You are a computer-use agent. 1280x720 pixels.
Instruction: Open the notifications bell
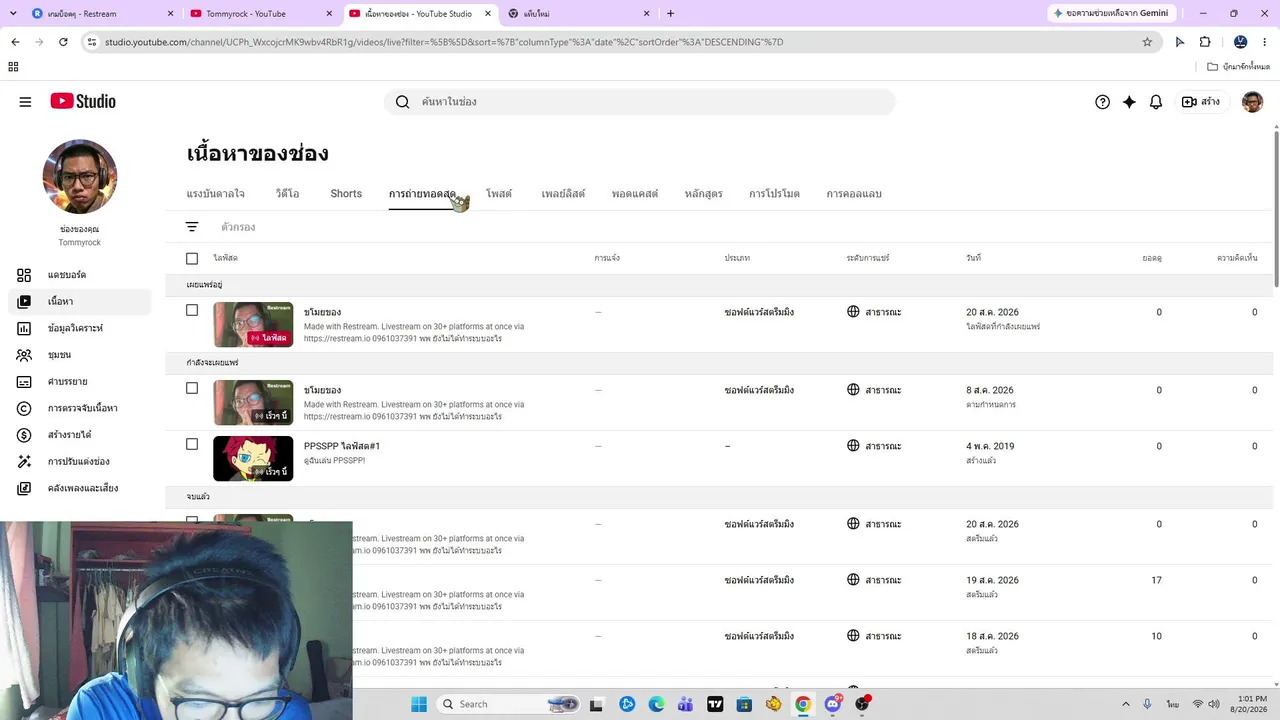pyautogui.click(x=1156, y=102)
